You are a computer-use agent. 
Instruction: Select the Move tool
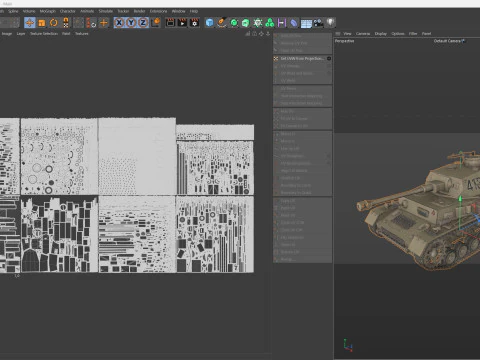(x=30, y=23)
